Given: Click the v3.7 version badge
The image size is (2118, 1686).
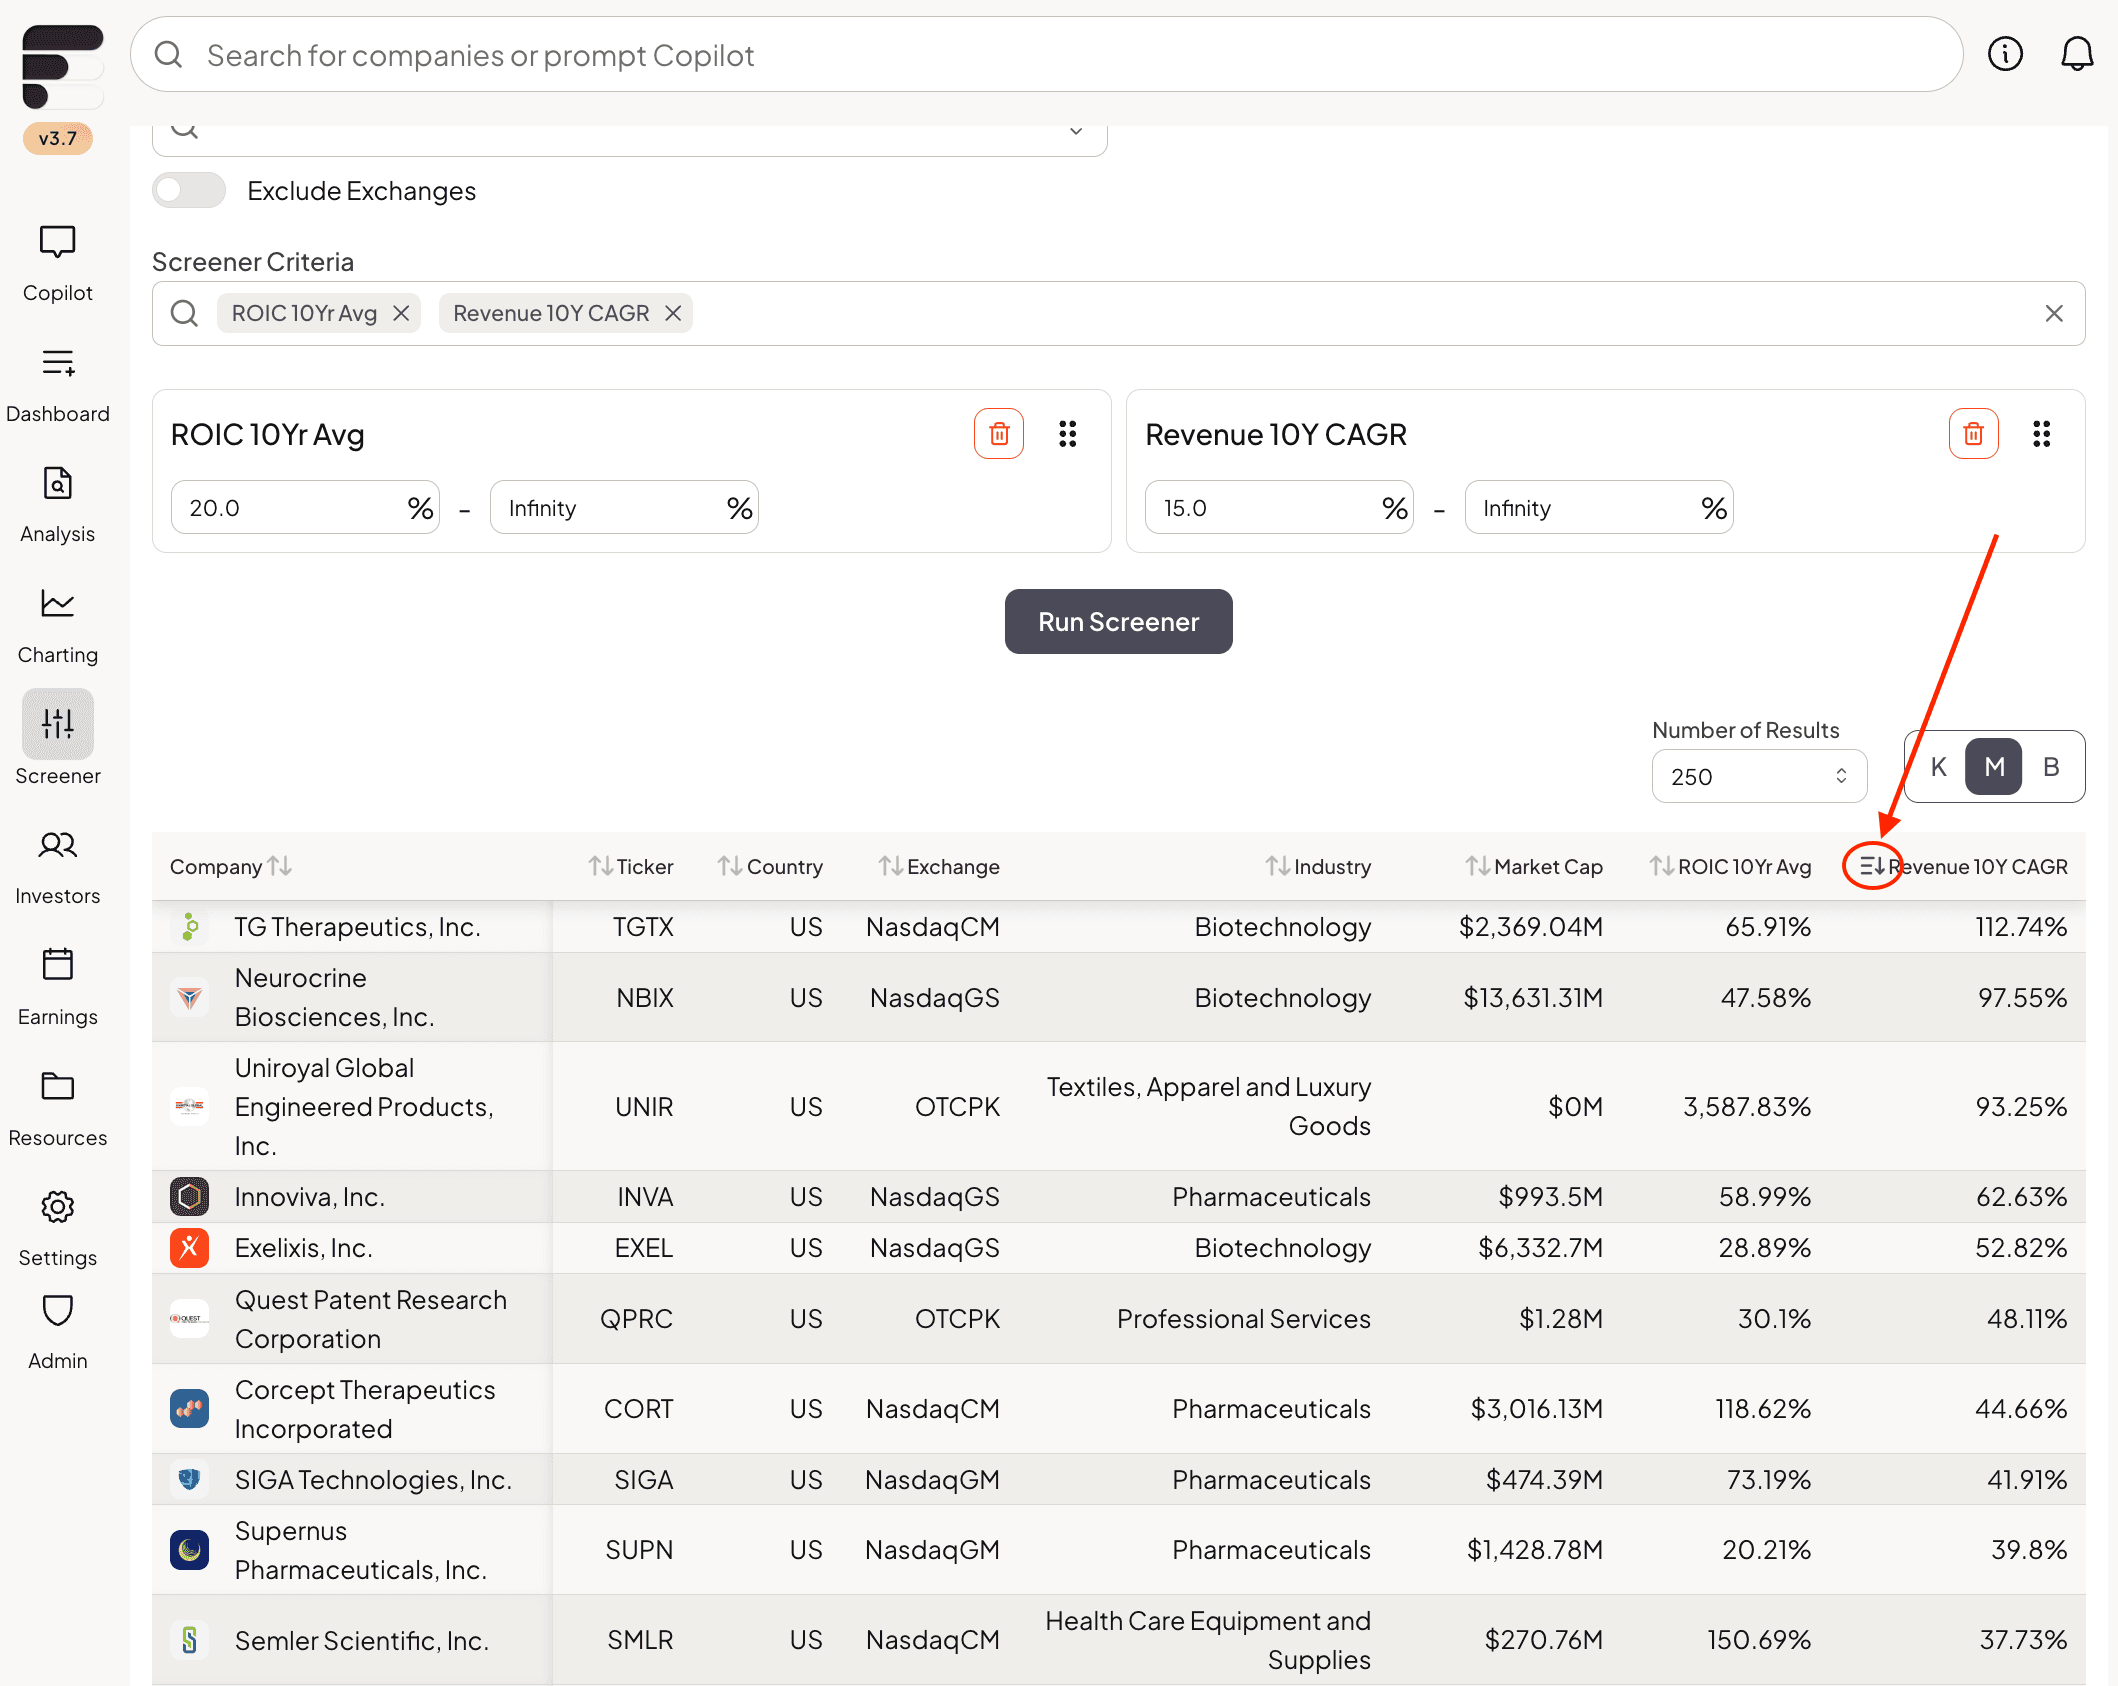Looking at the screenshot, I should [x=58, y=138].
